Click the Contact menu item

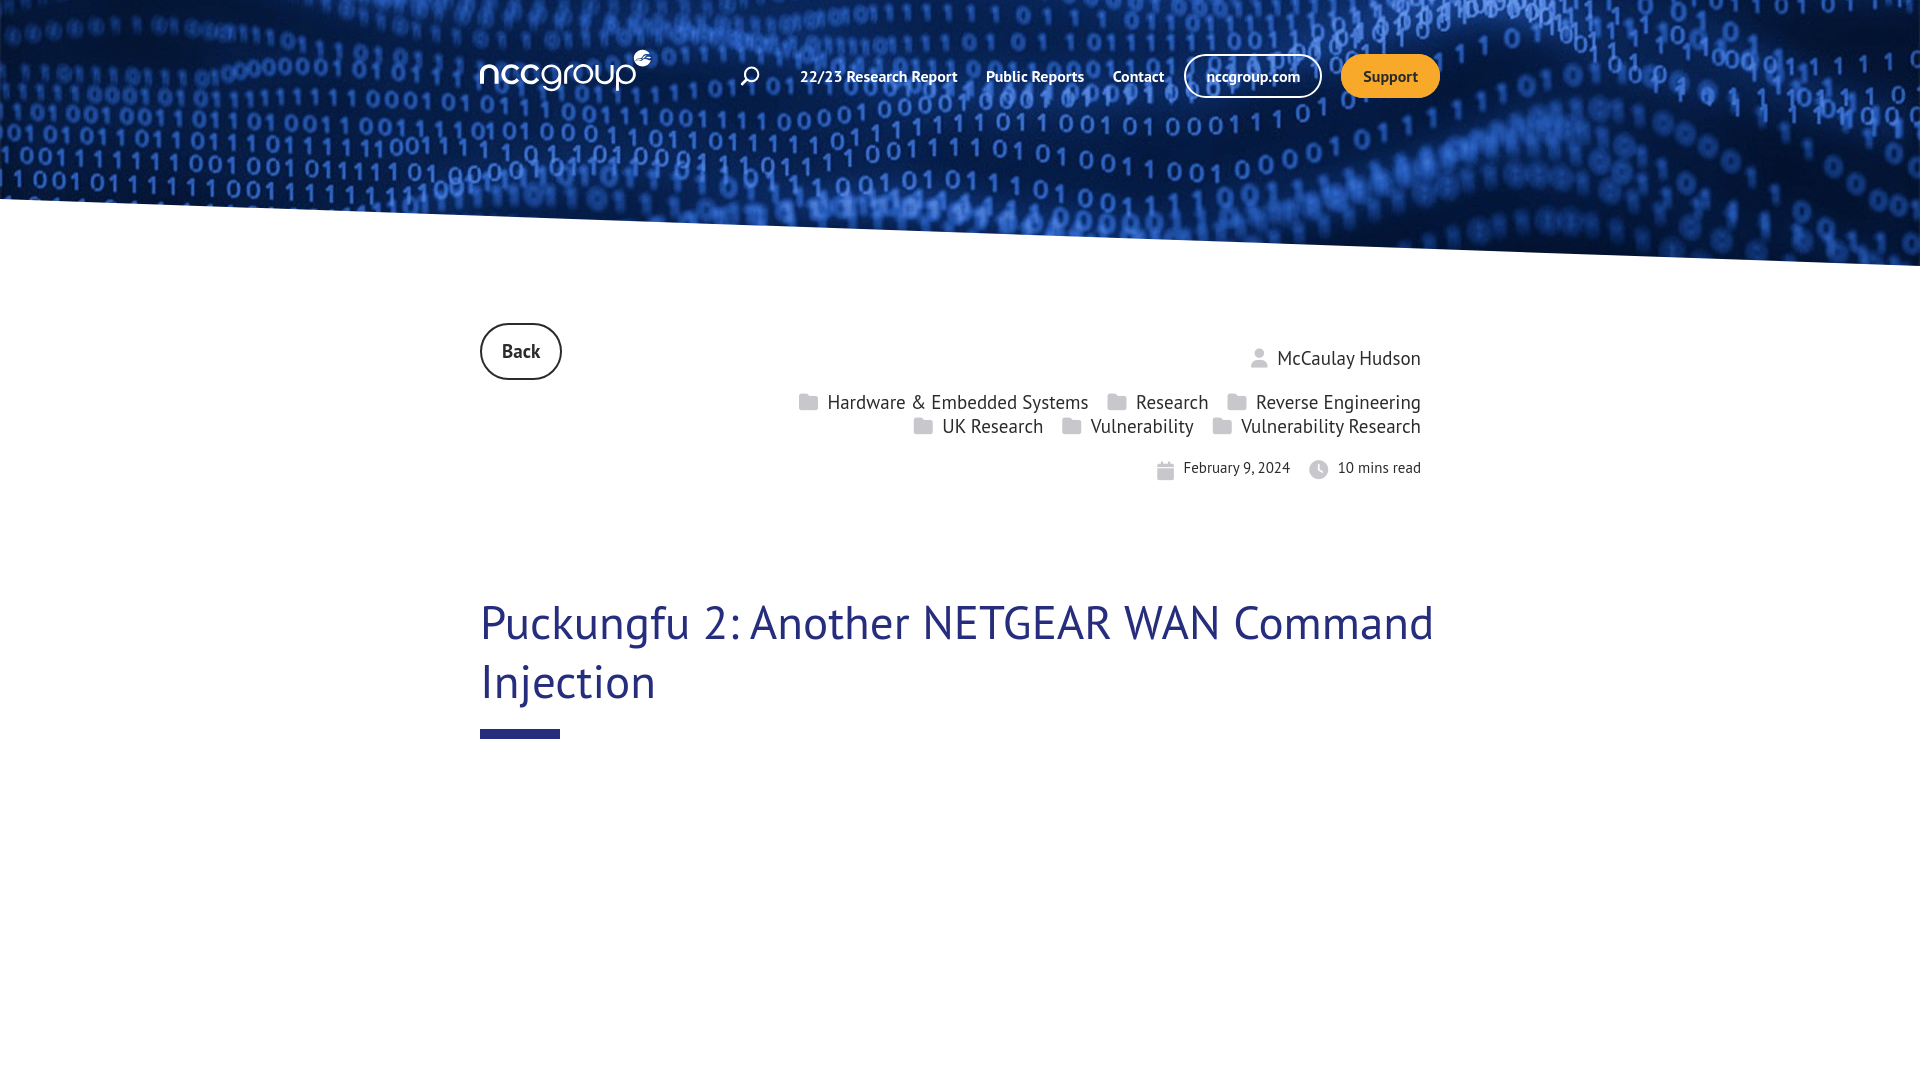1137,75
